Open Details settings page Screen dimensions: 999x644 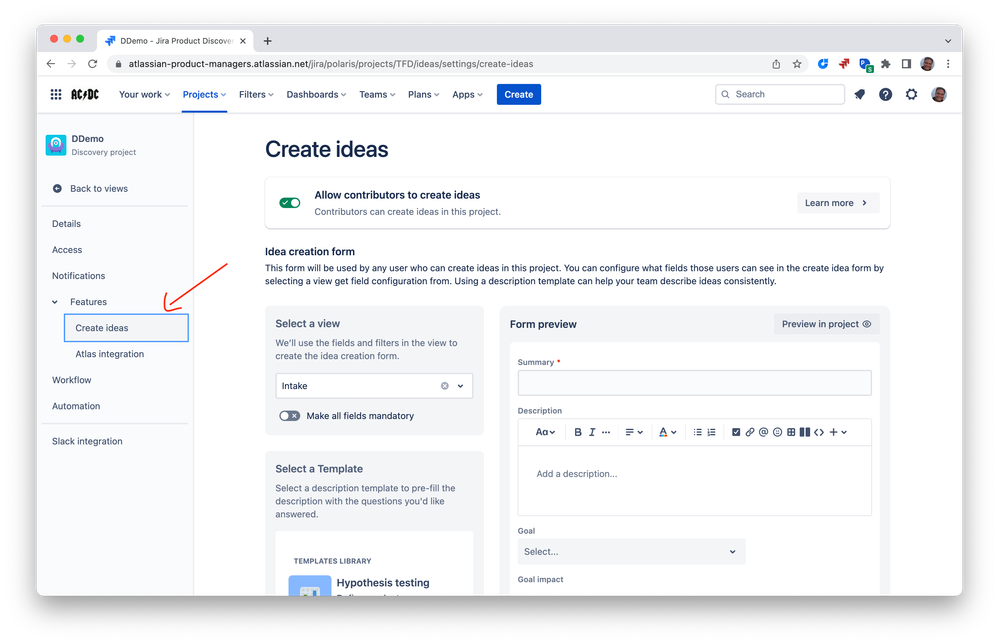click(x=66, y=224)
